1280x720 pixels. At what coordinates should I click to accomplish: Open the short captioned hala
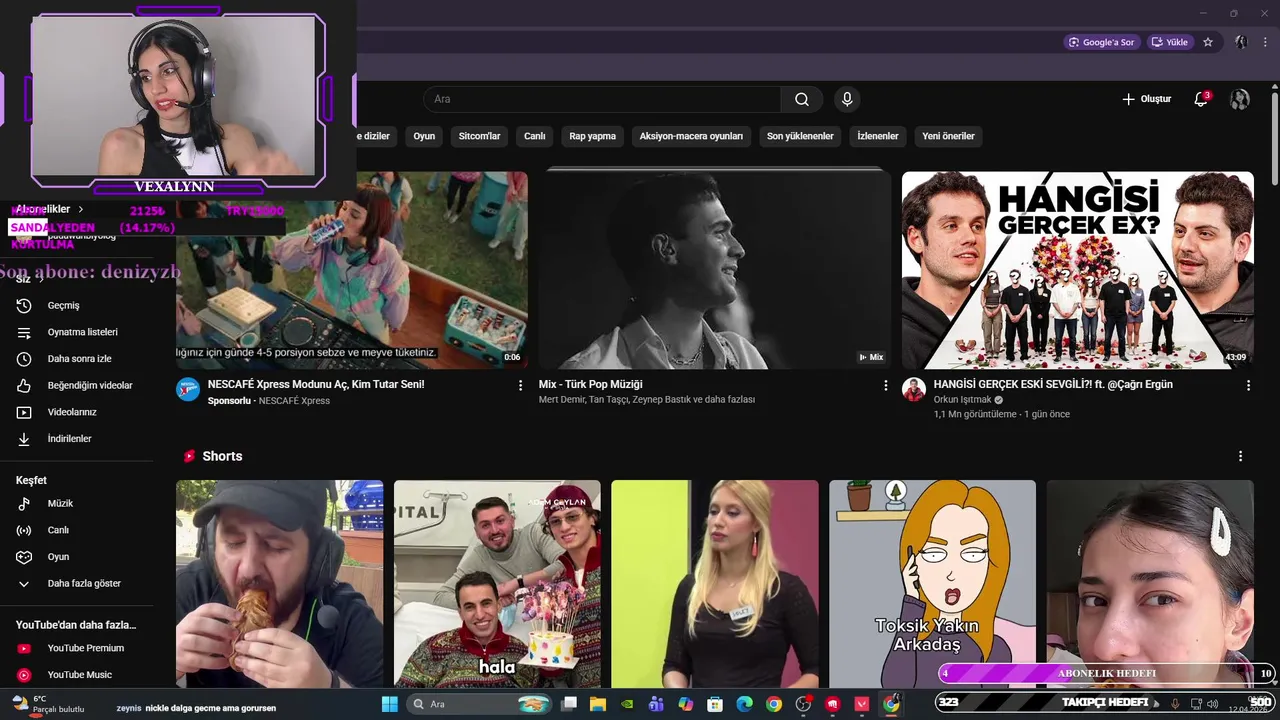[497, 584]
